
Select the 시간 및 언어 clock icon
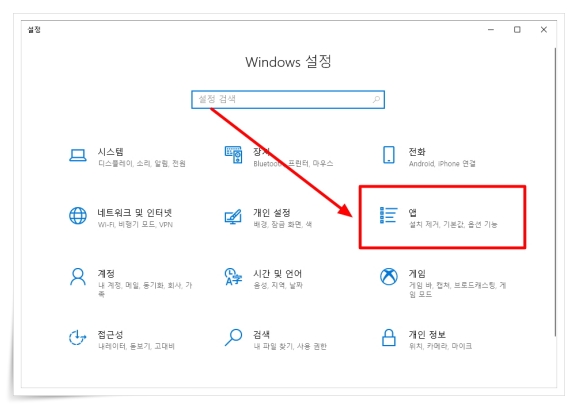[x=233, y=276]
